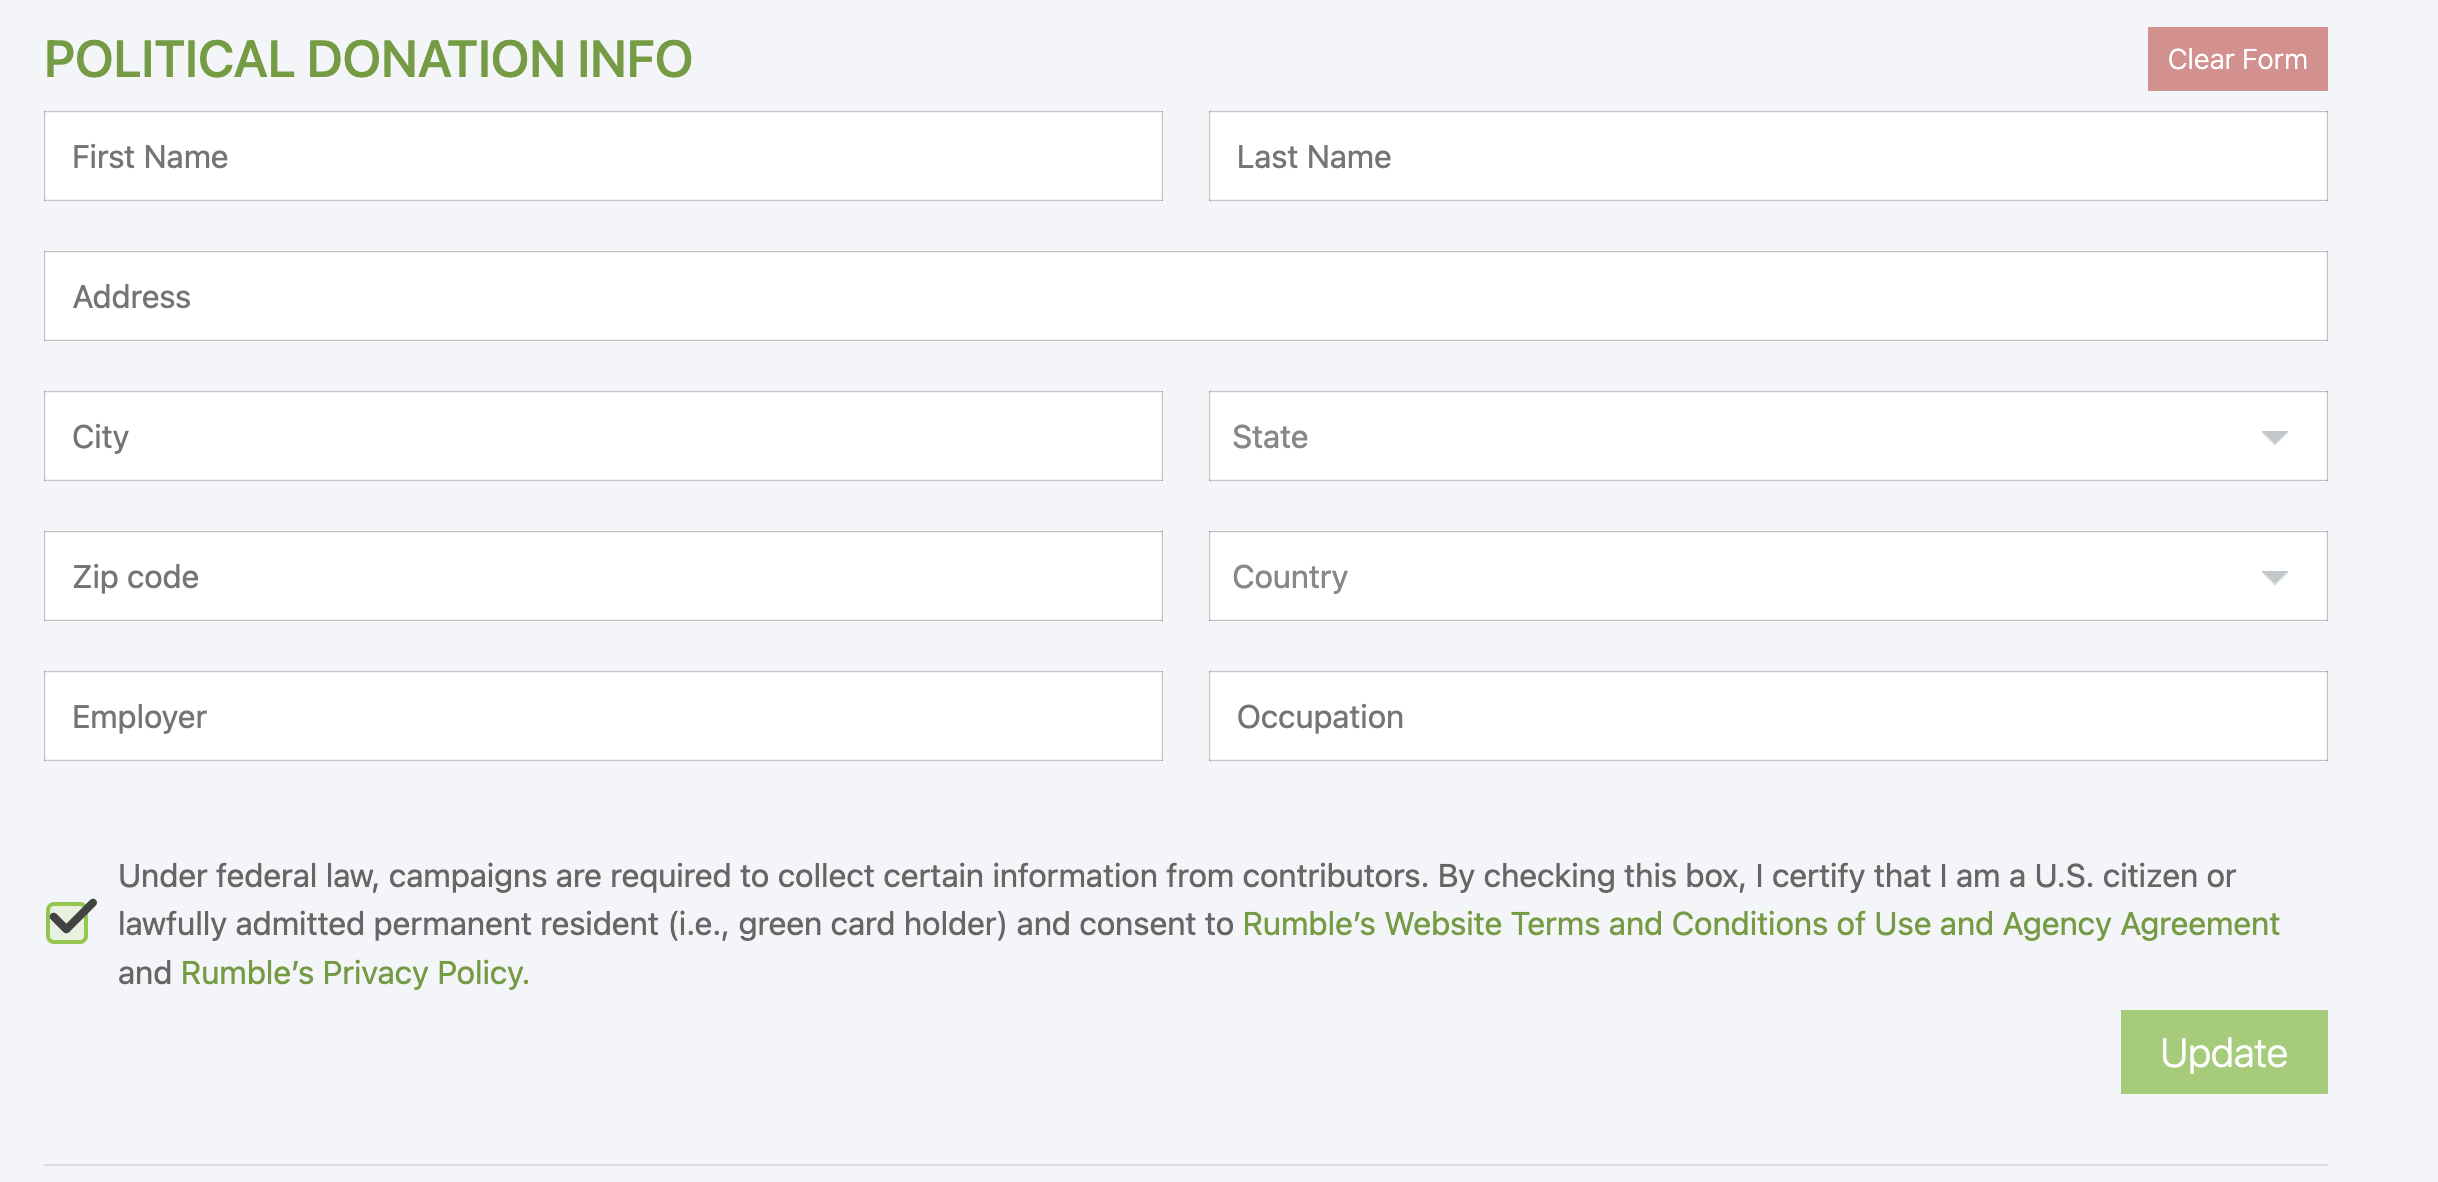The image size is (2438, 1182).
Task: Click into the Address field
Action: (1185, 296)
